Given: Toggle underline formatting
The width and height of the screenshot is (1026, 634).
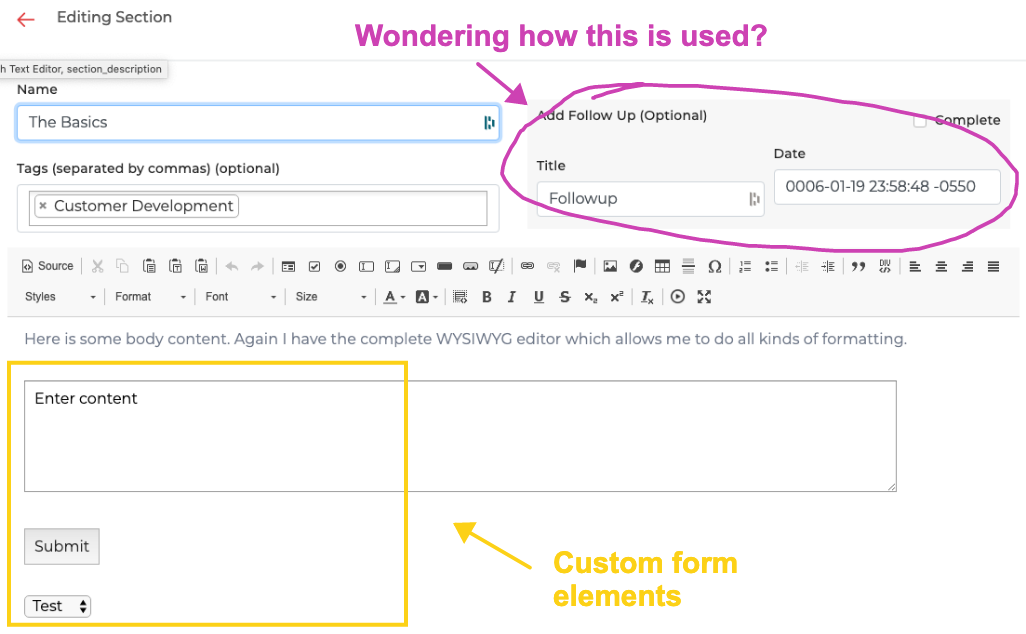Looking at the screenshot, I should pos(539,297).
